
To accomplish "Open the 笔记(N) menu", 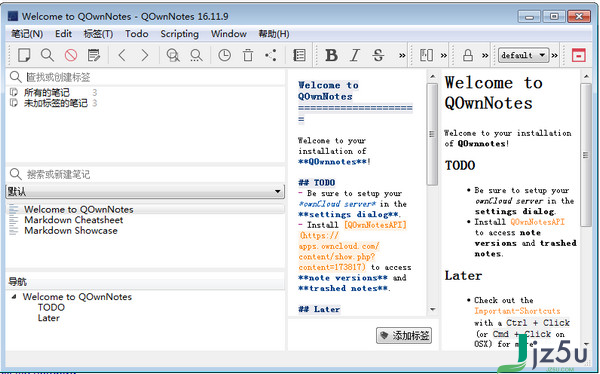I will [27, 34].
